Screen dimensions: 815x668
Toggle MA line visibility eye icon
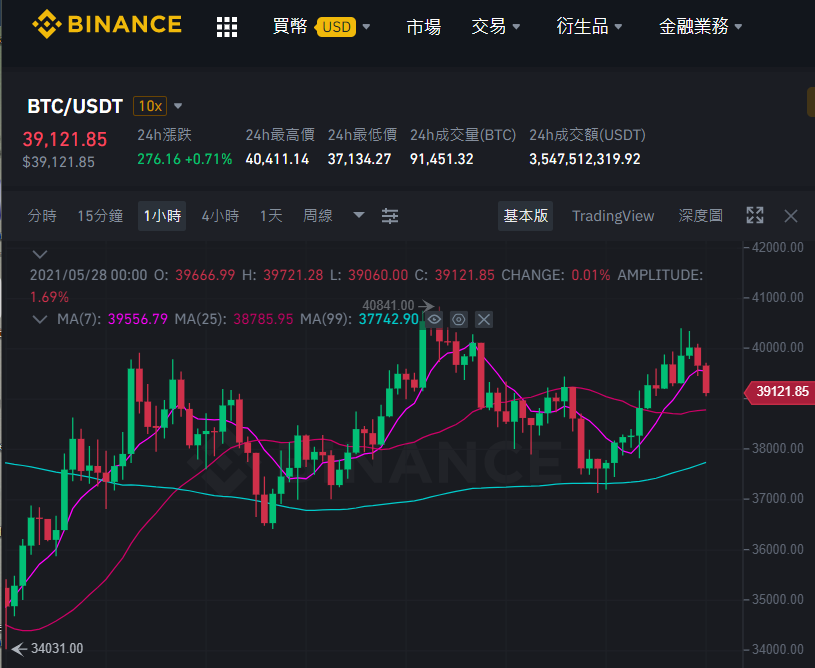pyautogui.click(x=434, y=319)
